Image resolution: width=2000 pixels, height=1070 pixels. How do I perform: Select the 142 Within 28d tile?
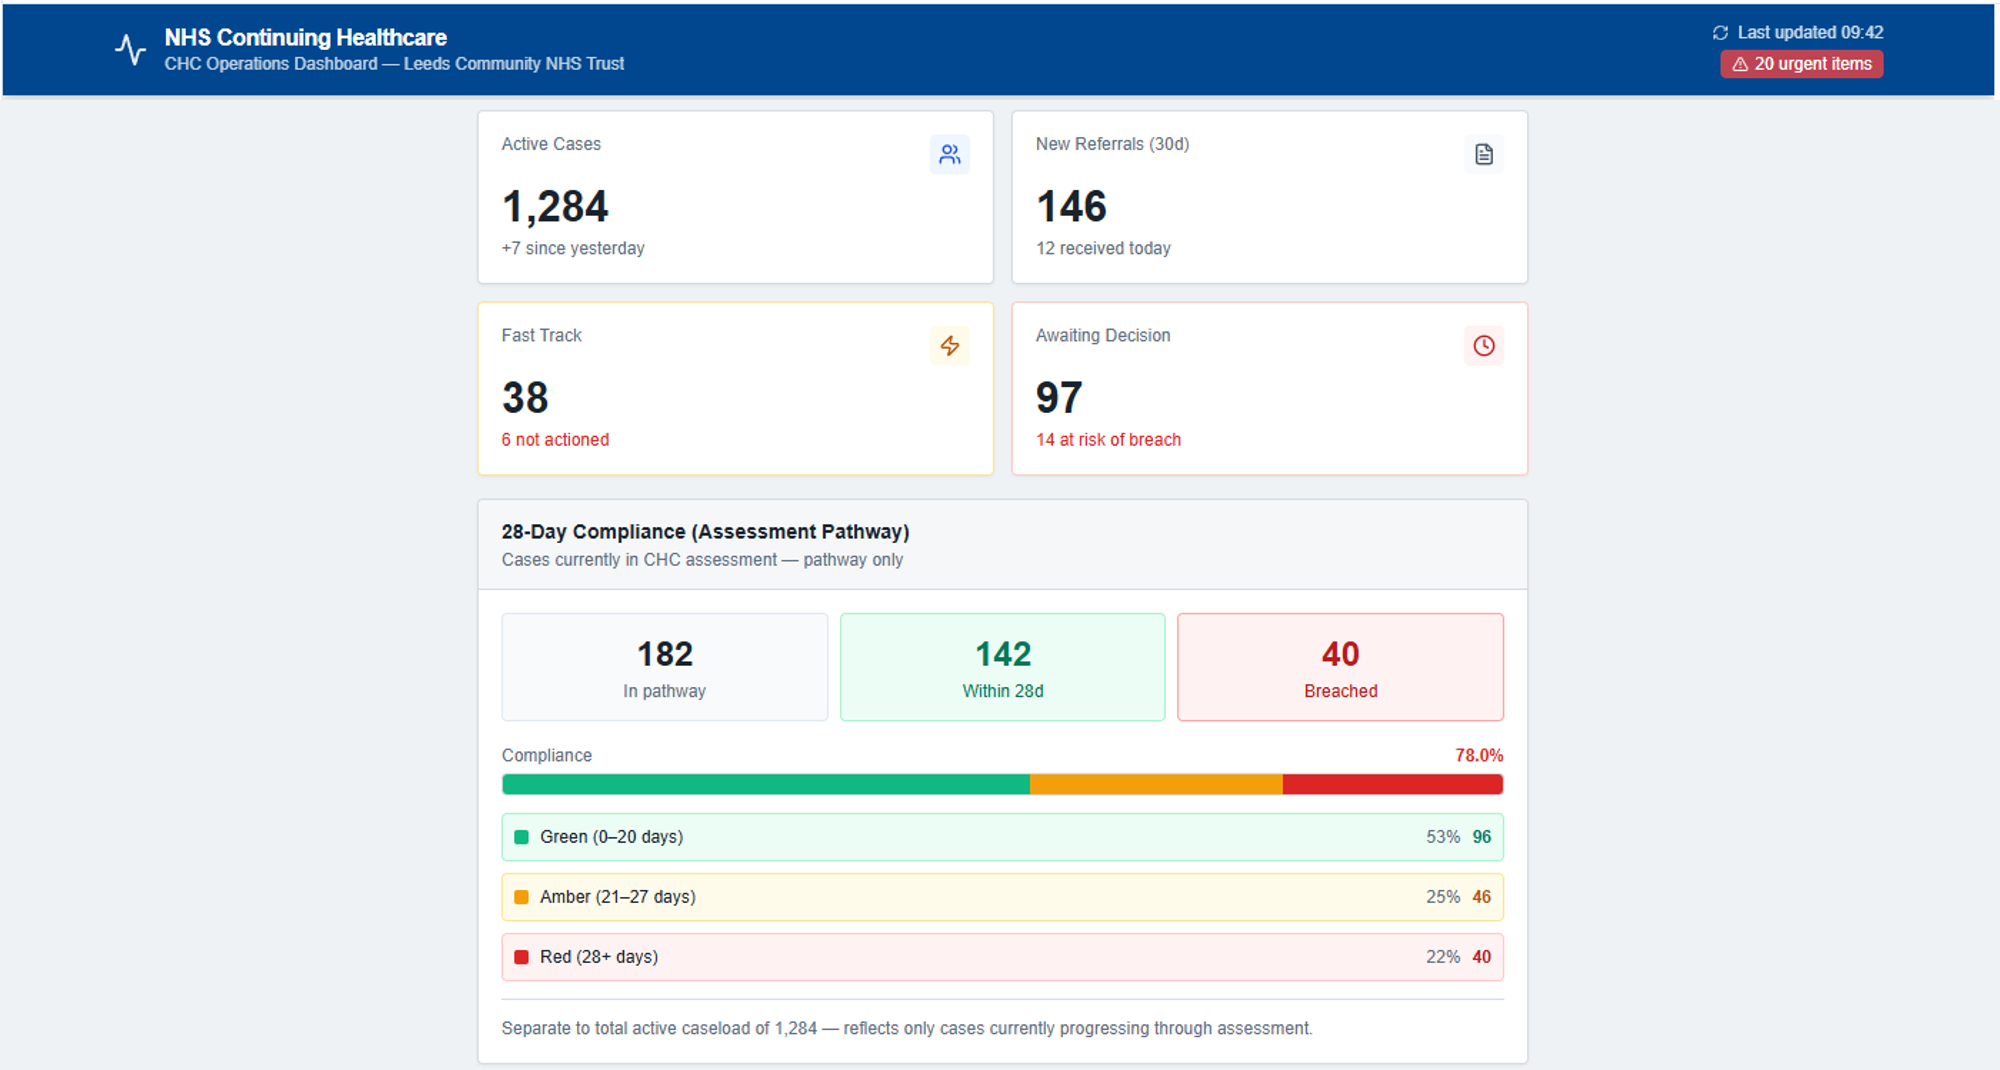(x=1002, y=667)
